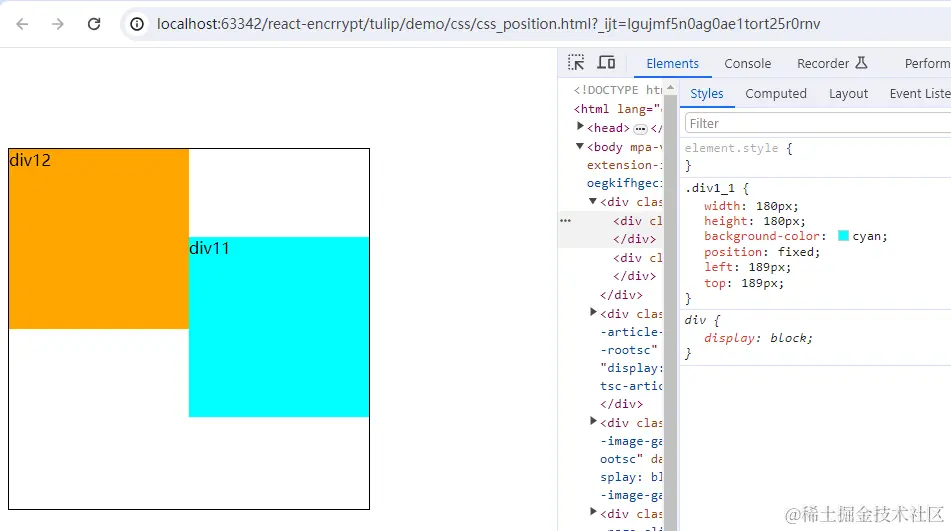Open the Layout sub-tab
The image size is (951, 531).
pyautogui.click(x=848, y=94)
